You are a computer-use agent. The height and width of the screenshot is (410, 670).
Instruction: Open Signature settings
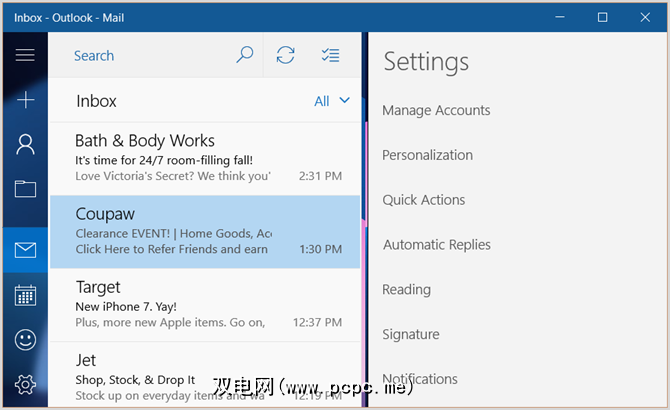[x=410, y=335]
